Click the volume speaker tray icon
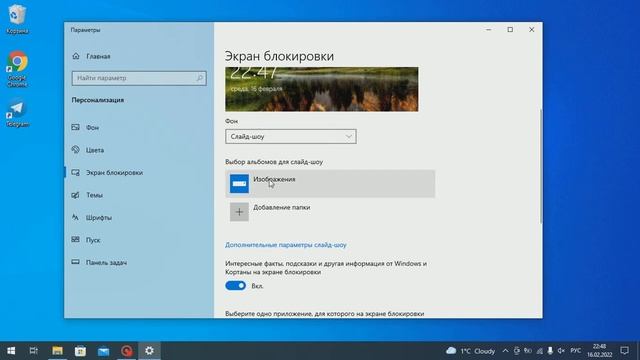Screen dimensions: 640x360 pos(561,351)
